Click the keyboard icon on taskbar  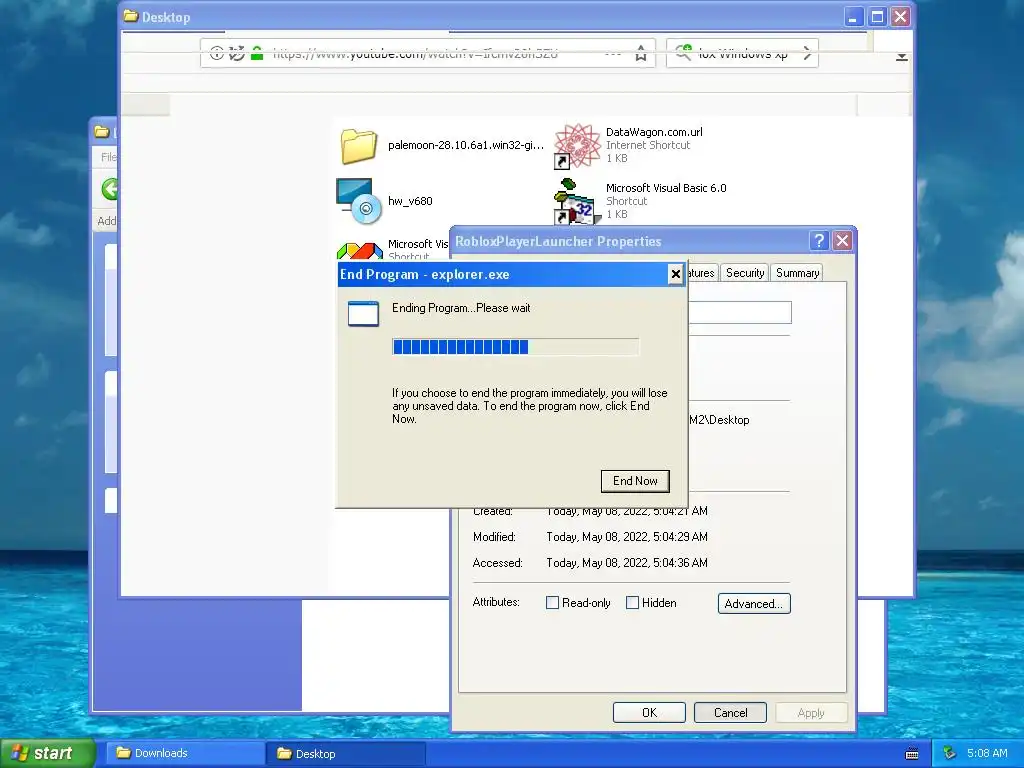[912, 754]
